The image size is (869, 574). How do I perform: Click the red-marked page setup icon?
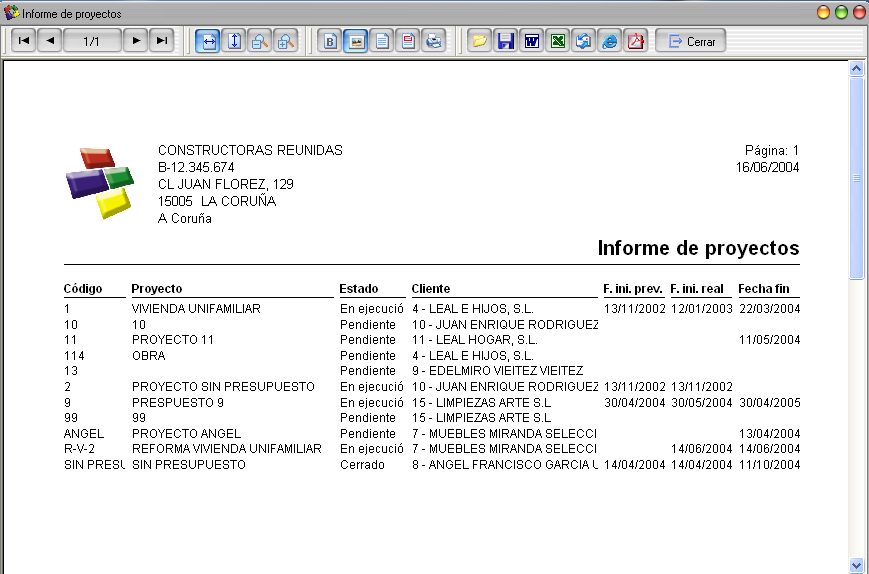click(x=408, y=41)
